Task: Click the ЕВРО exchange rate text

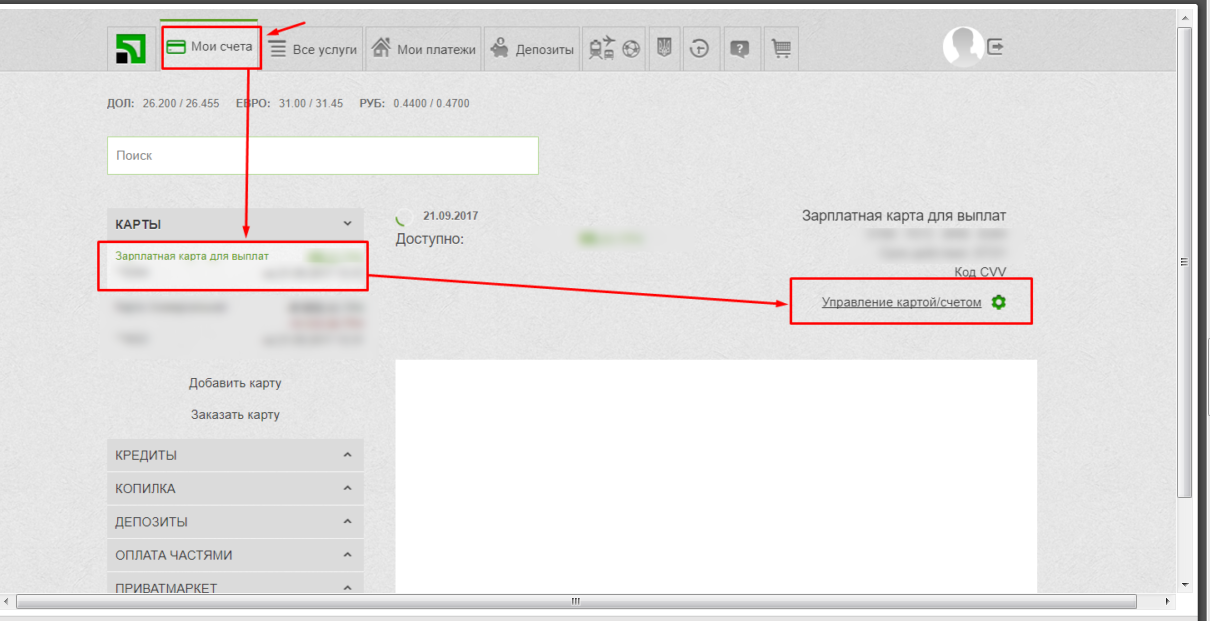Action: pyautogui.click(x=289, y=103)
